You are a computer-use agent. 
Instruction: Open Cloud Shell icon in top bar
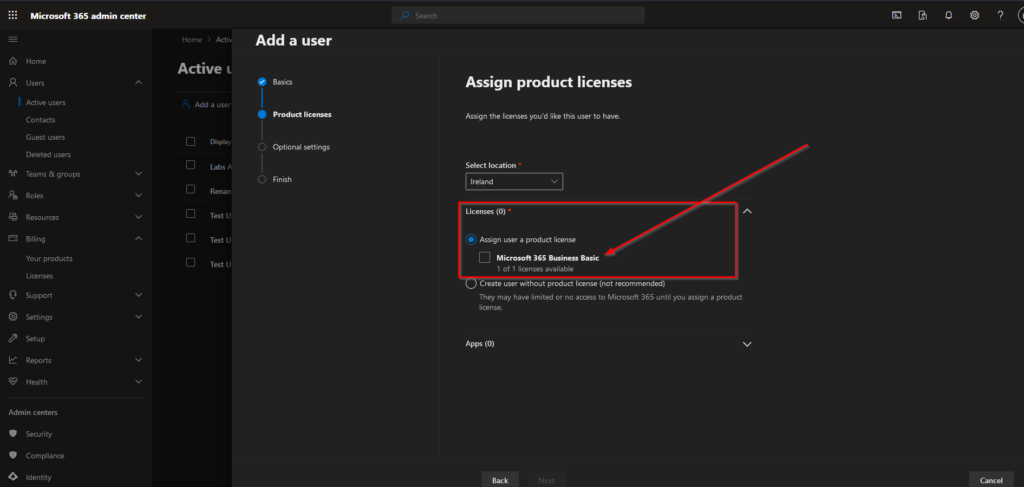pos(897,16)
